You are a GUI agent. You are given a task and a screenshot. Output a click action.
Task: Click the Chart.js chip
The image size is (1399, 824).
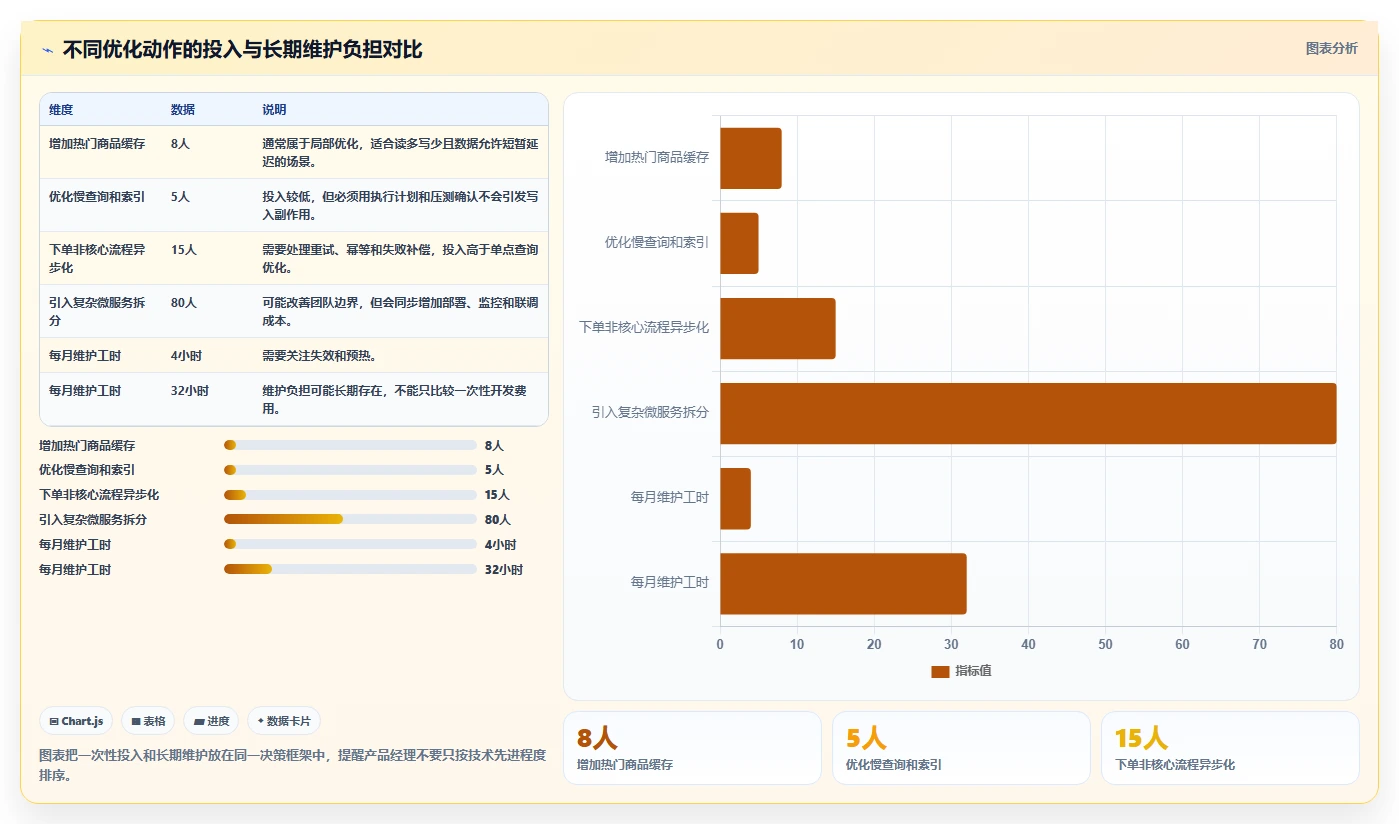pyautogui.click(x=76, y=721)
